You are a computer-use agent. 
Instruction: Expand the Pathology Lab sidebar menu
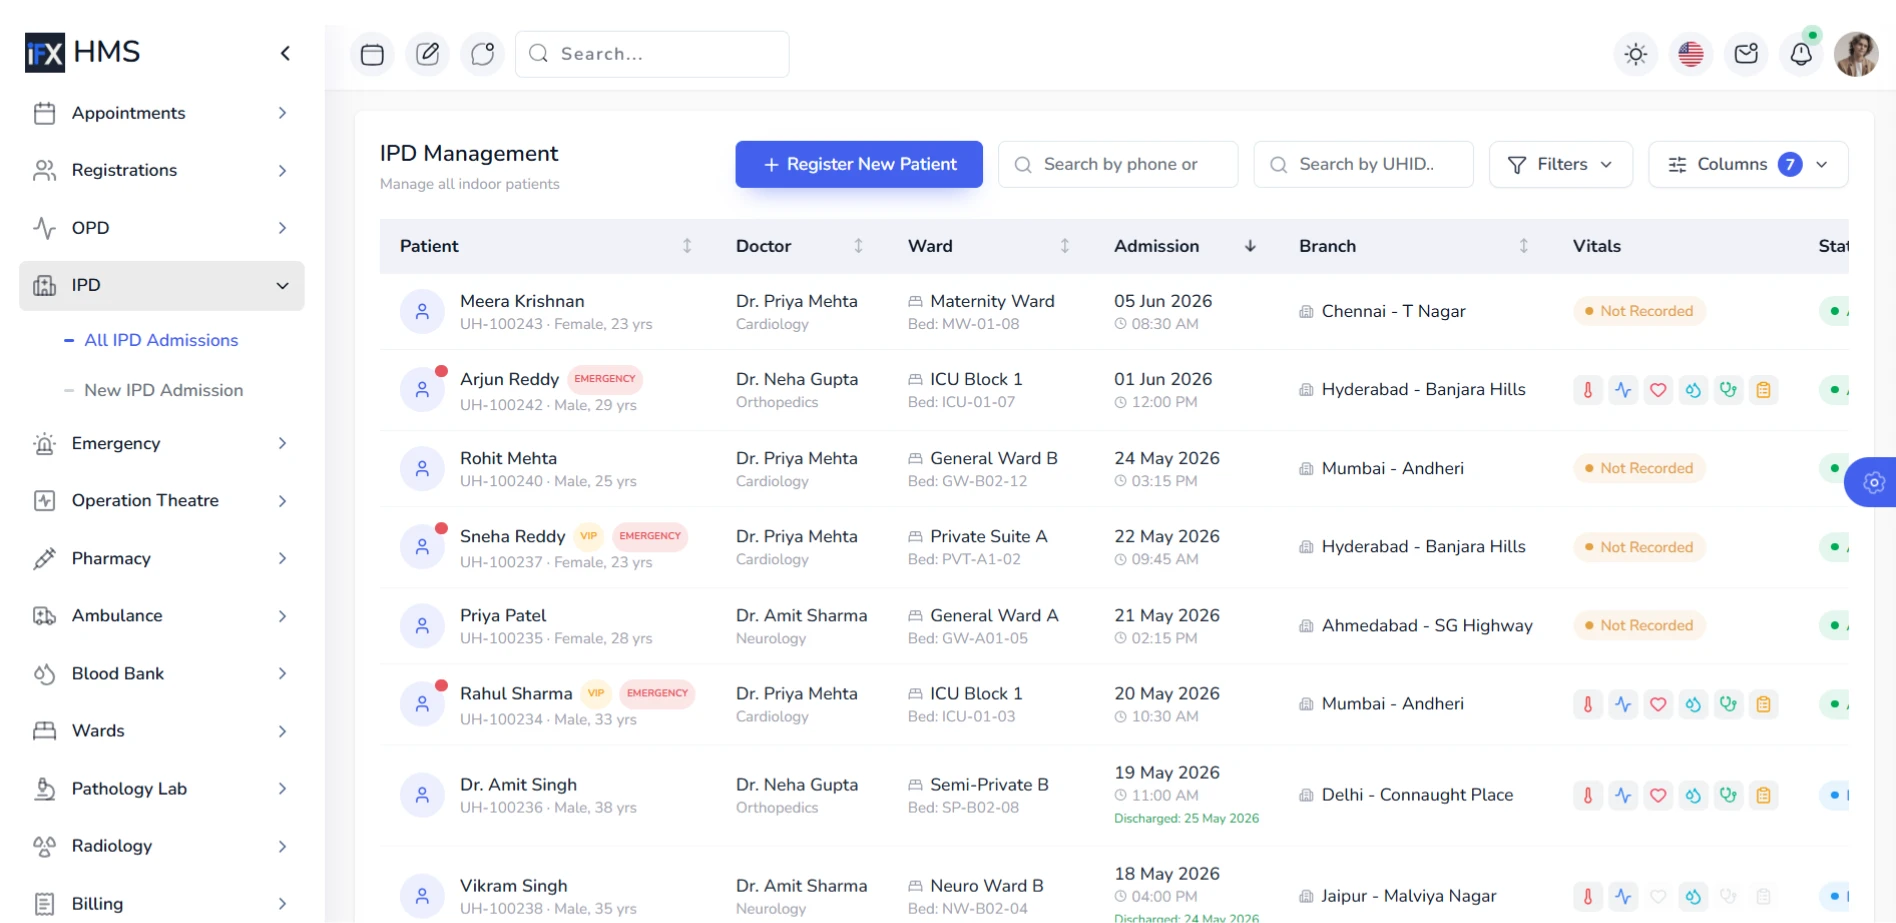coord(161,789)
